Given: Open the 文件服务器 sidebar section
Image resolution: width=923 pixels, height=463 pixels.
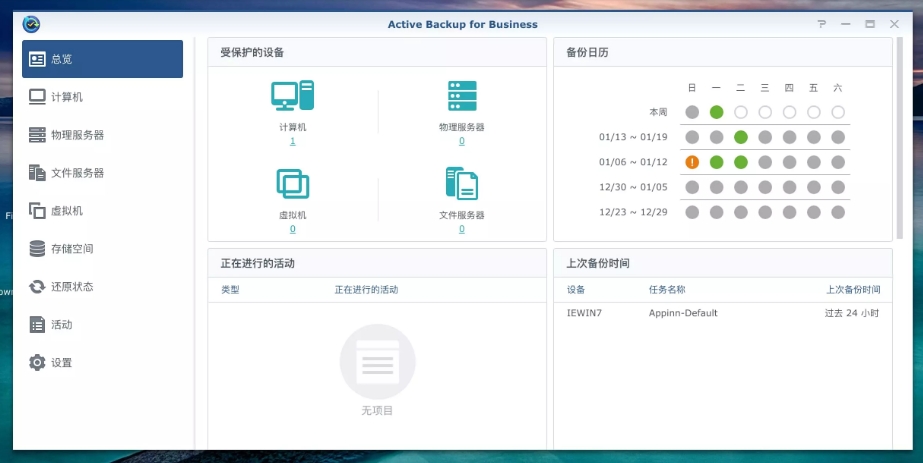Looking at the screenshot, I should click(x=102, y=173).
